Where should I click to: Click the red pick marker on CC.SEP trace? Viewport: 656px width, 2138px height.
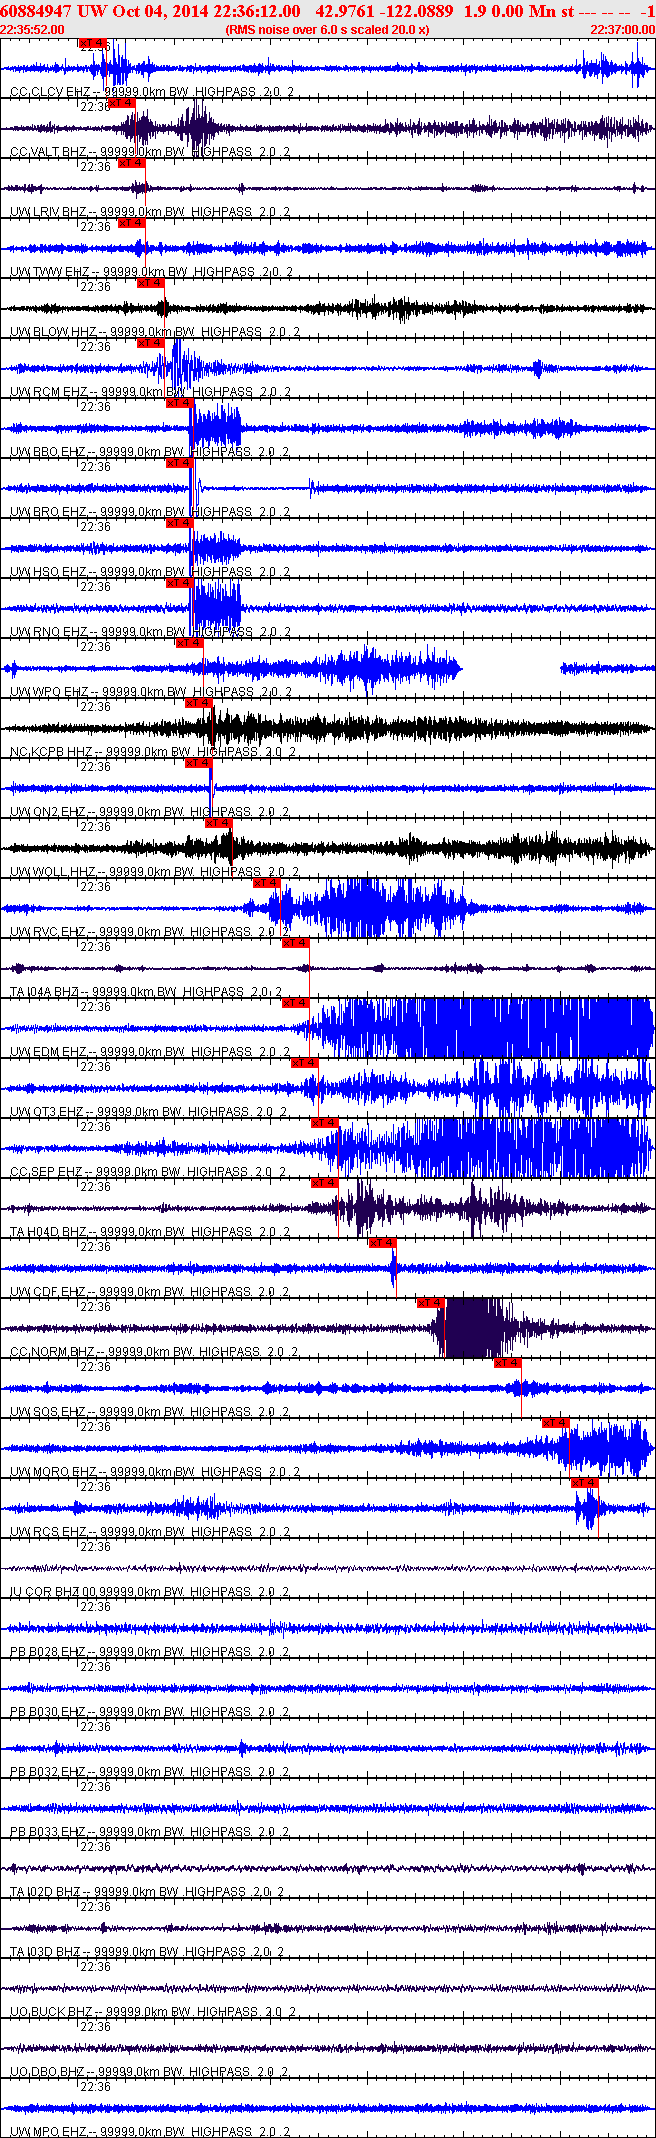pos(325,1123)
